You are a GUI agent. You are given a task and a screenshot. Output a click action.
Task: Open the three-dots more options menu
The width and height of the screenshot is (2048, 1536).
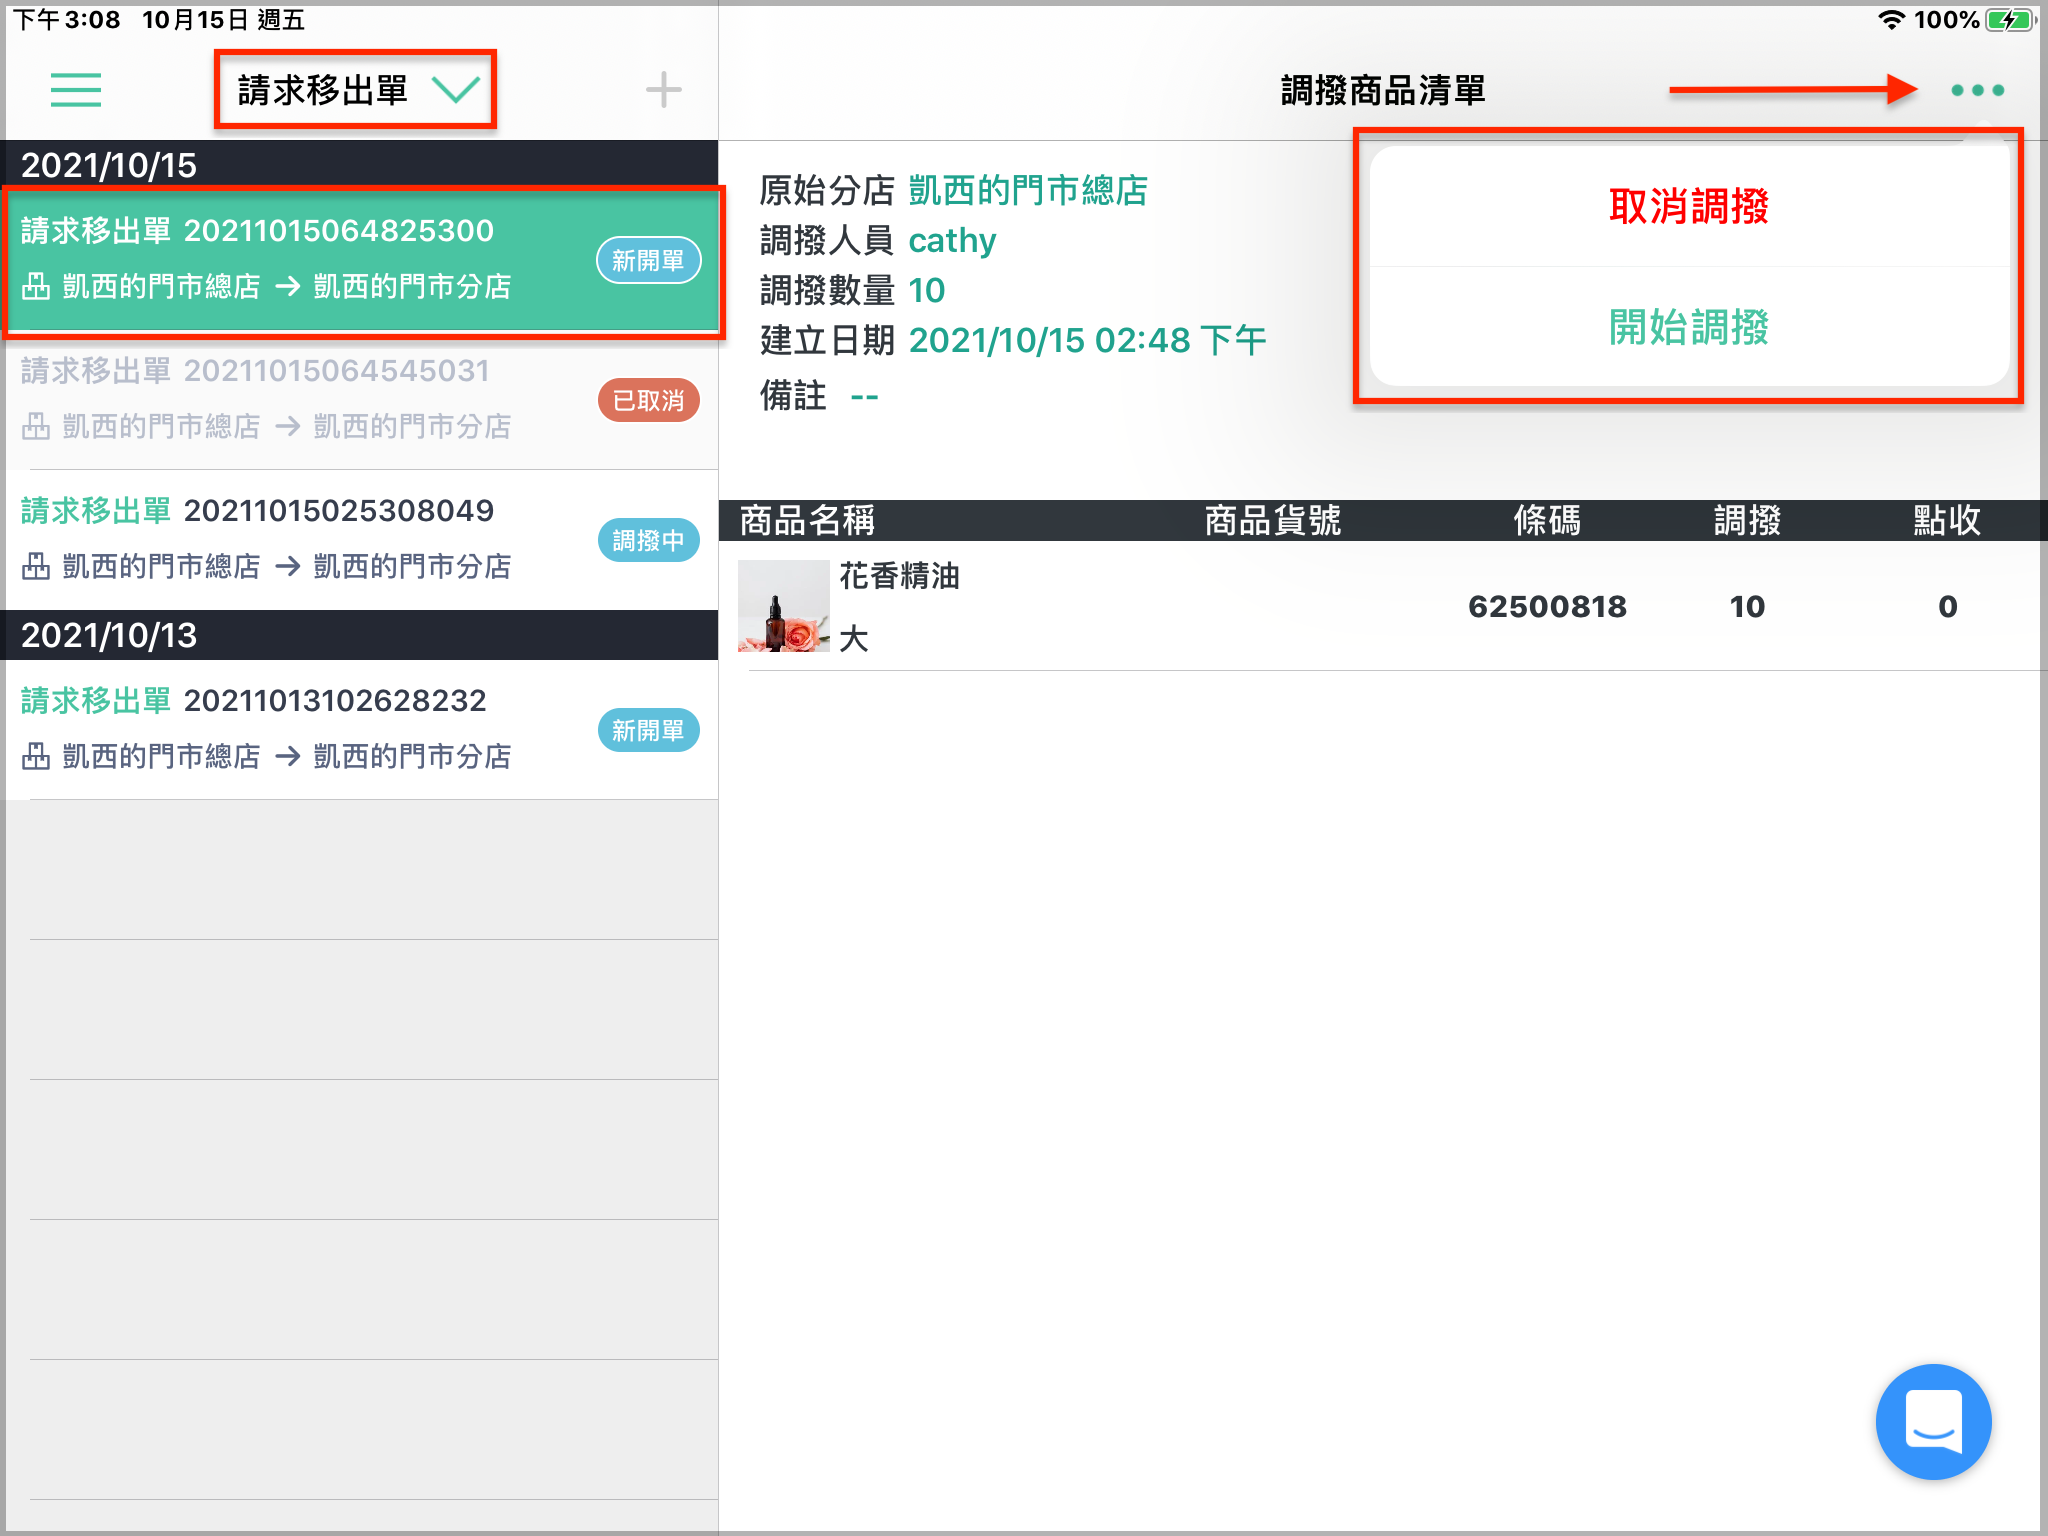[1977, 90]
